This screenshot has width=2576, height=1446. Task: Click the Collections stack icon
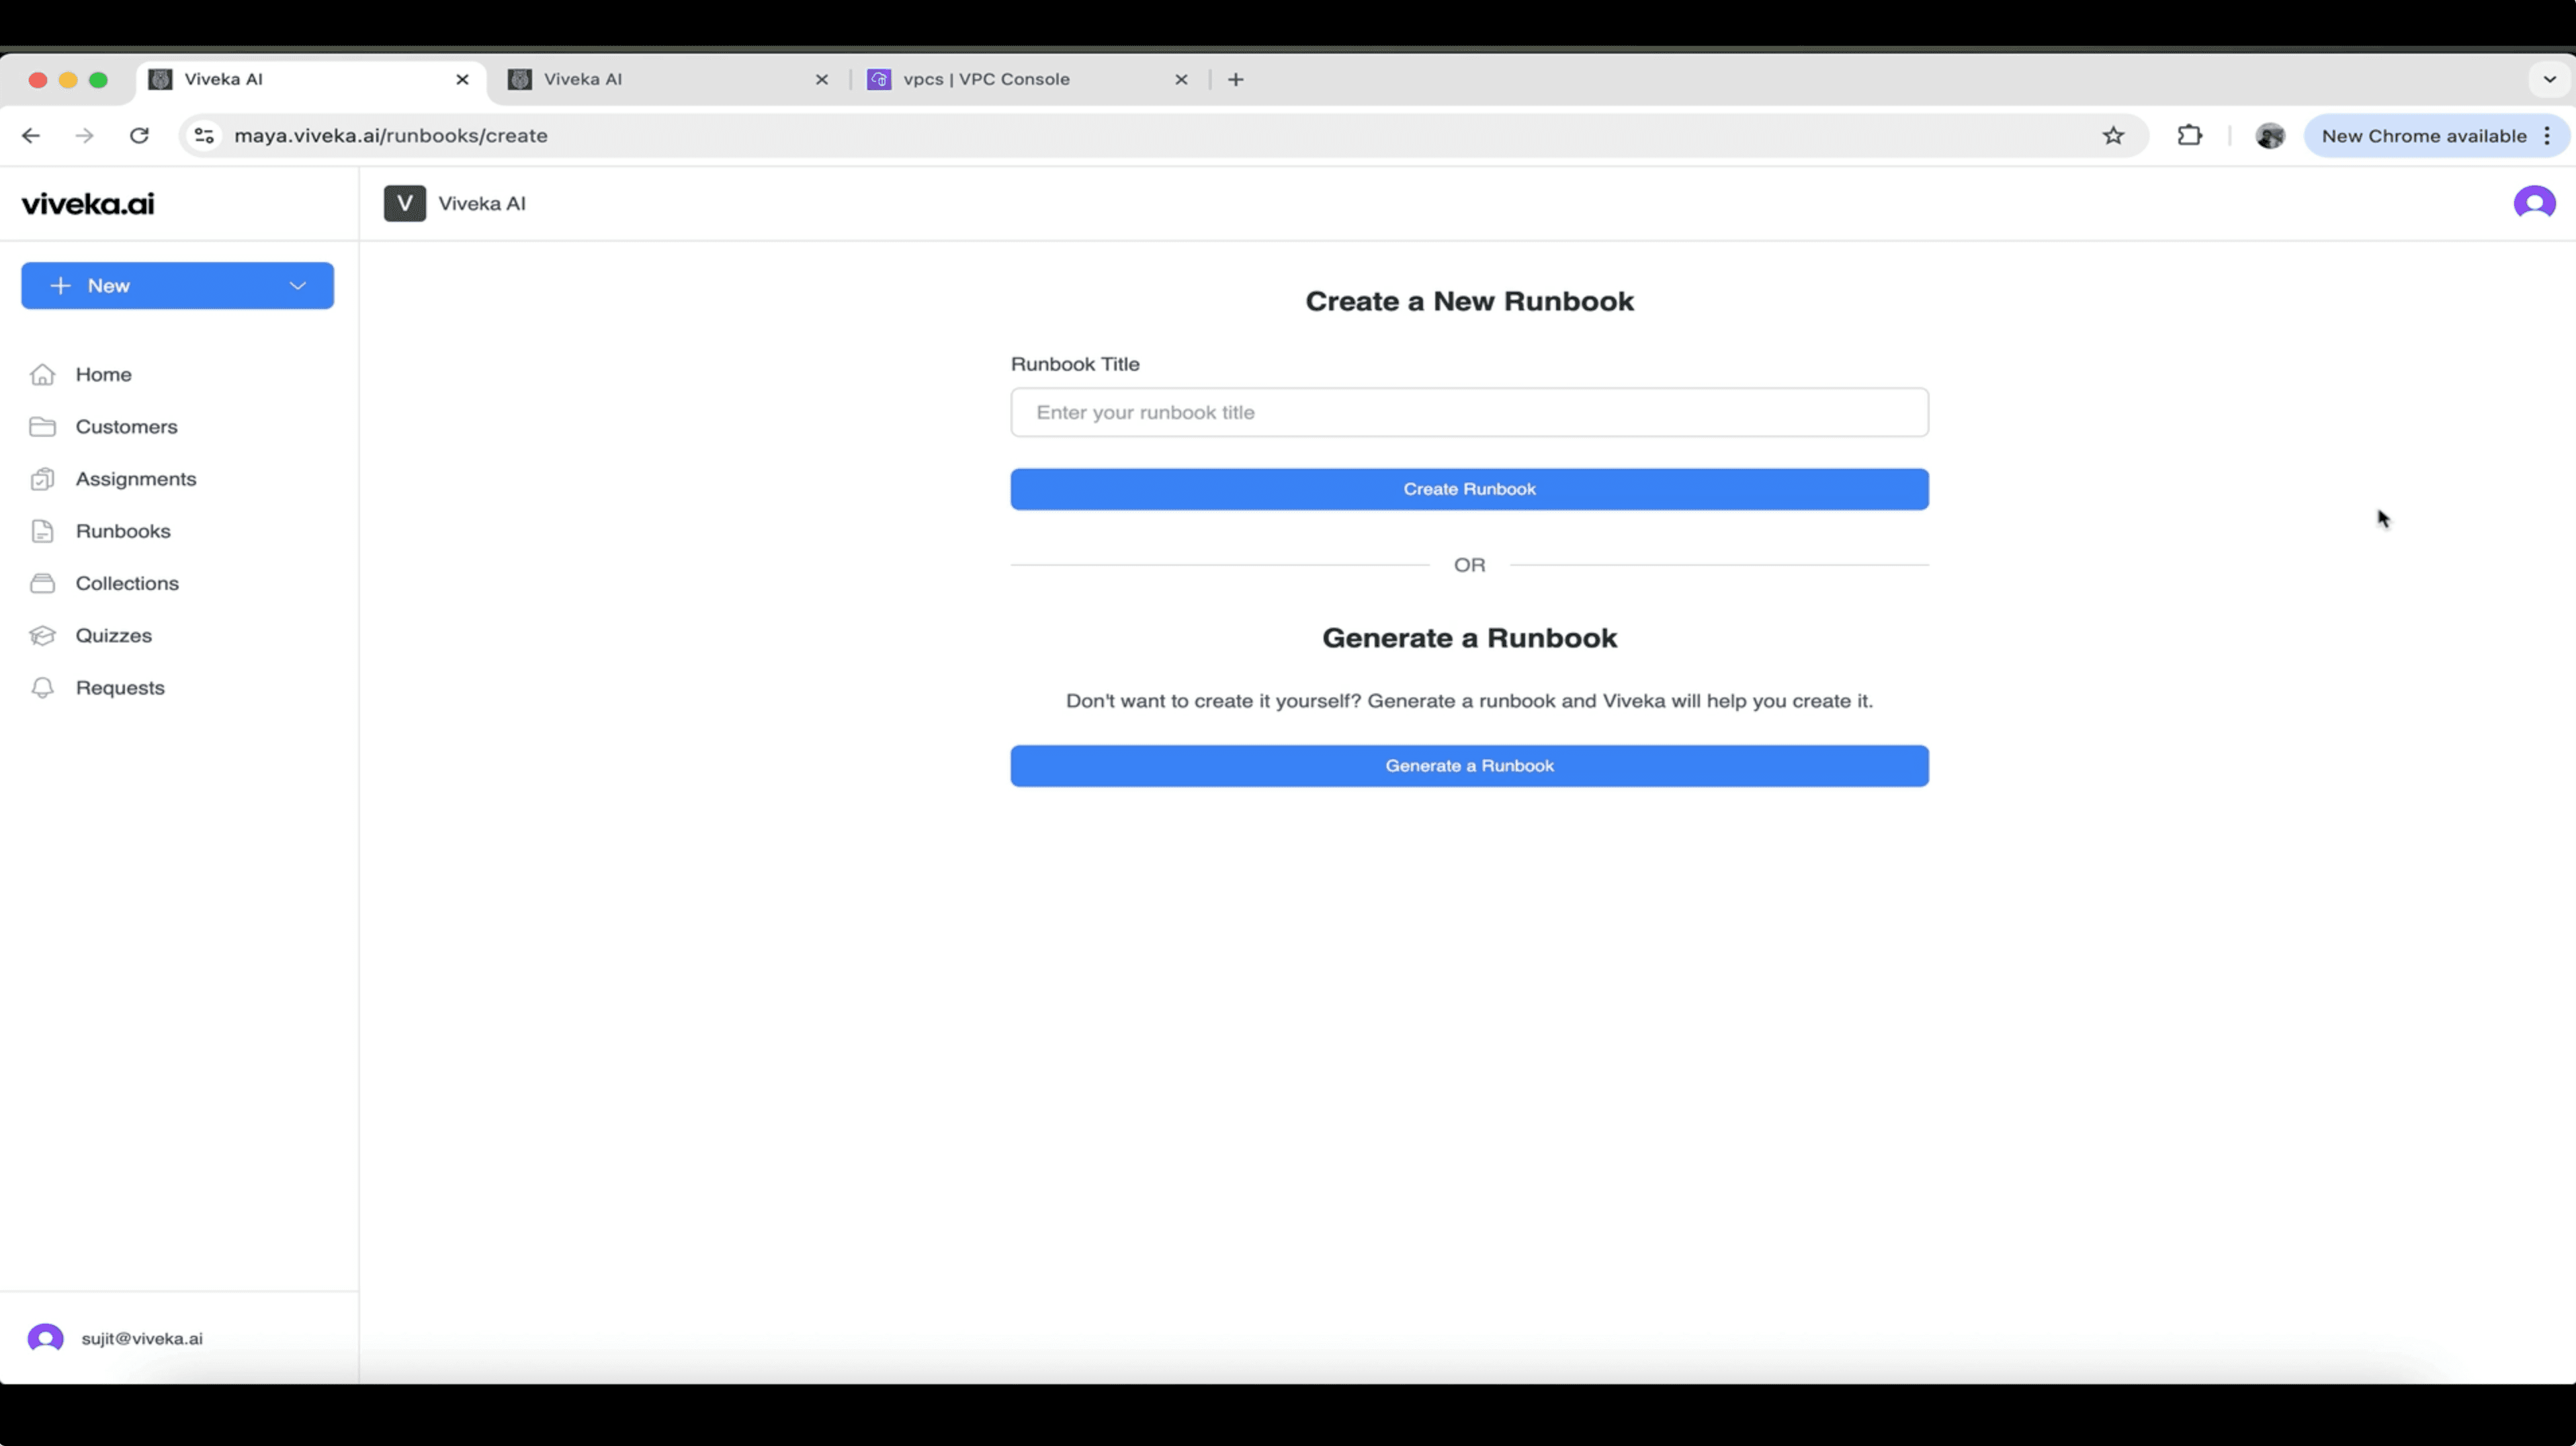tap(42, 583)
